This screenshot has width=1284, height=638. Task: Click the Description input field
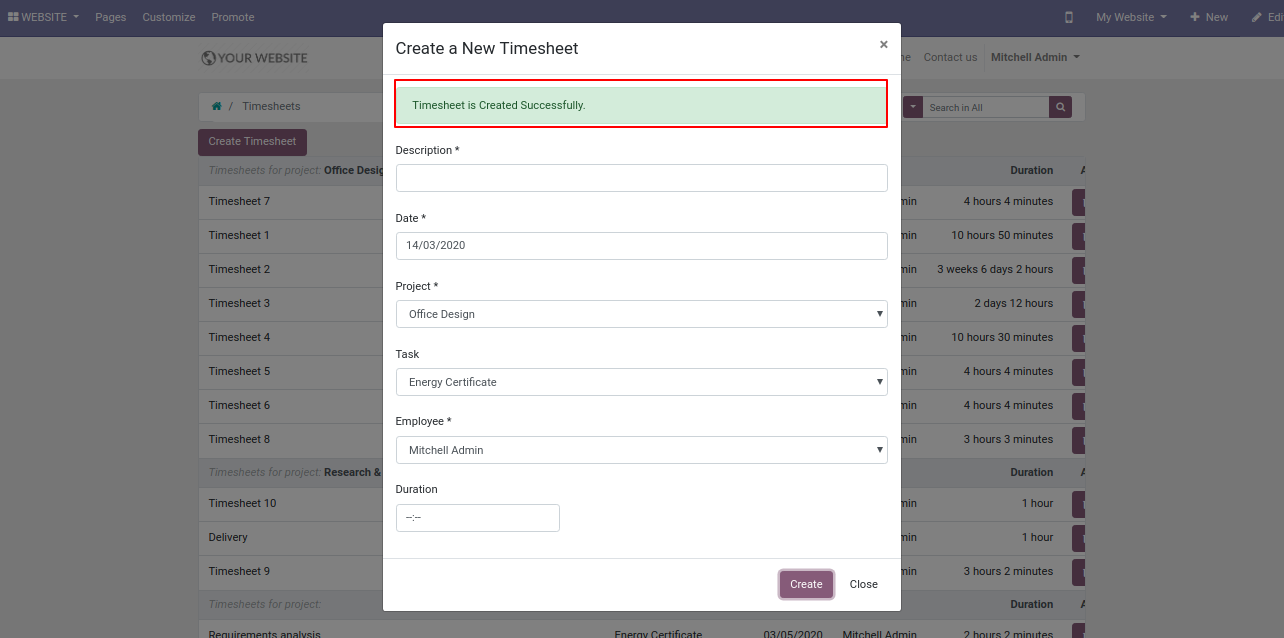(x=642, y=178)
